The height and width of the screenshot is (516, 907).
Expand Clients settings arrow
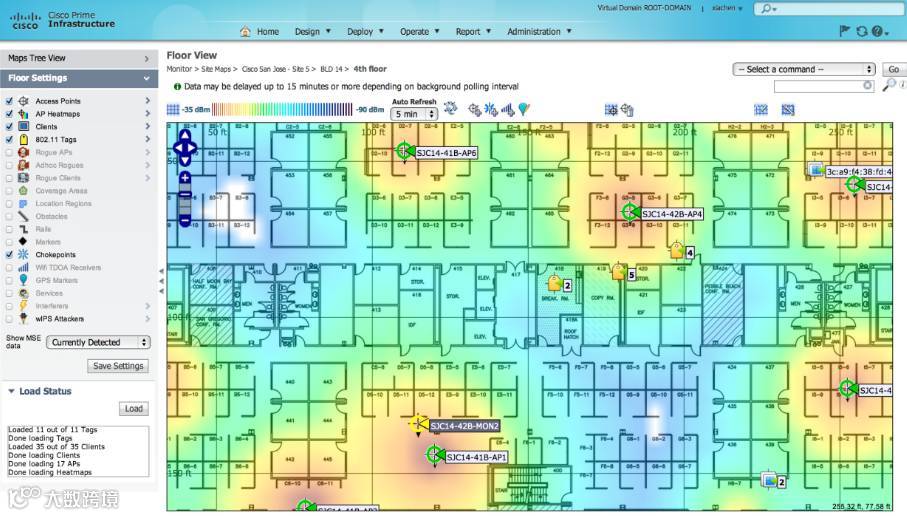click(x=148, y=126)
